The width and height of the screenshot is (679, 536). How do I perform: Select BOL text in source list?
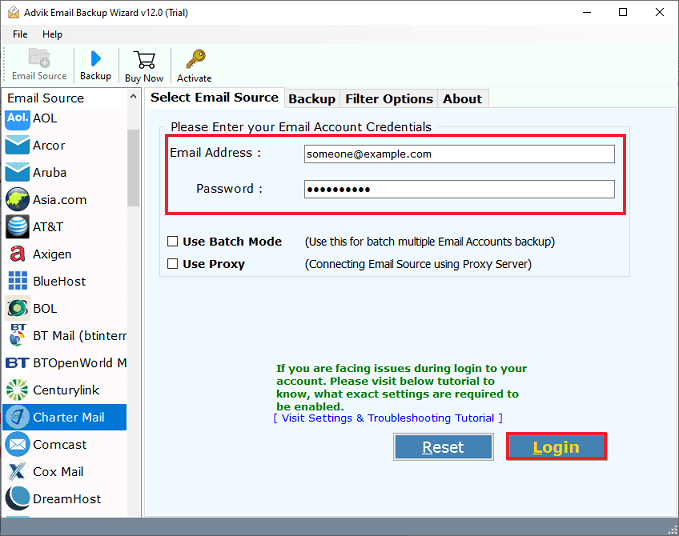click(45, 308)
